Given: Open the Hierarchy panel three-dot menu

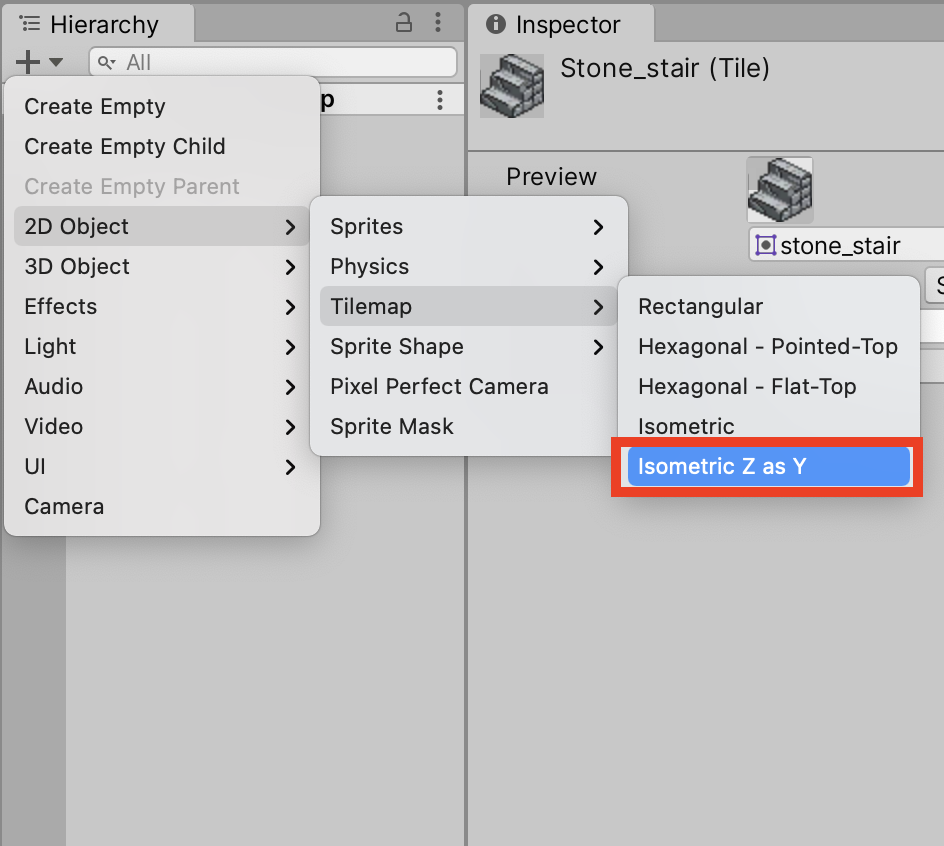Looking at the screenshot, I should (x=438, y=23).
